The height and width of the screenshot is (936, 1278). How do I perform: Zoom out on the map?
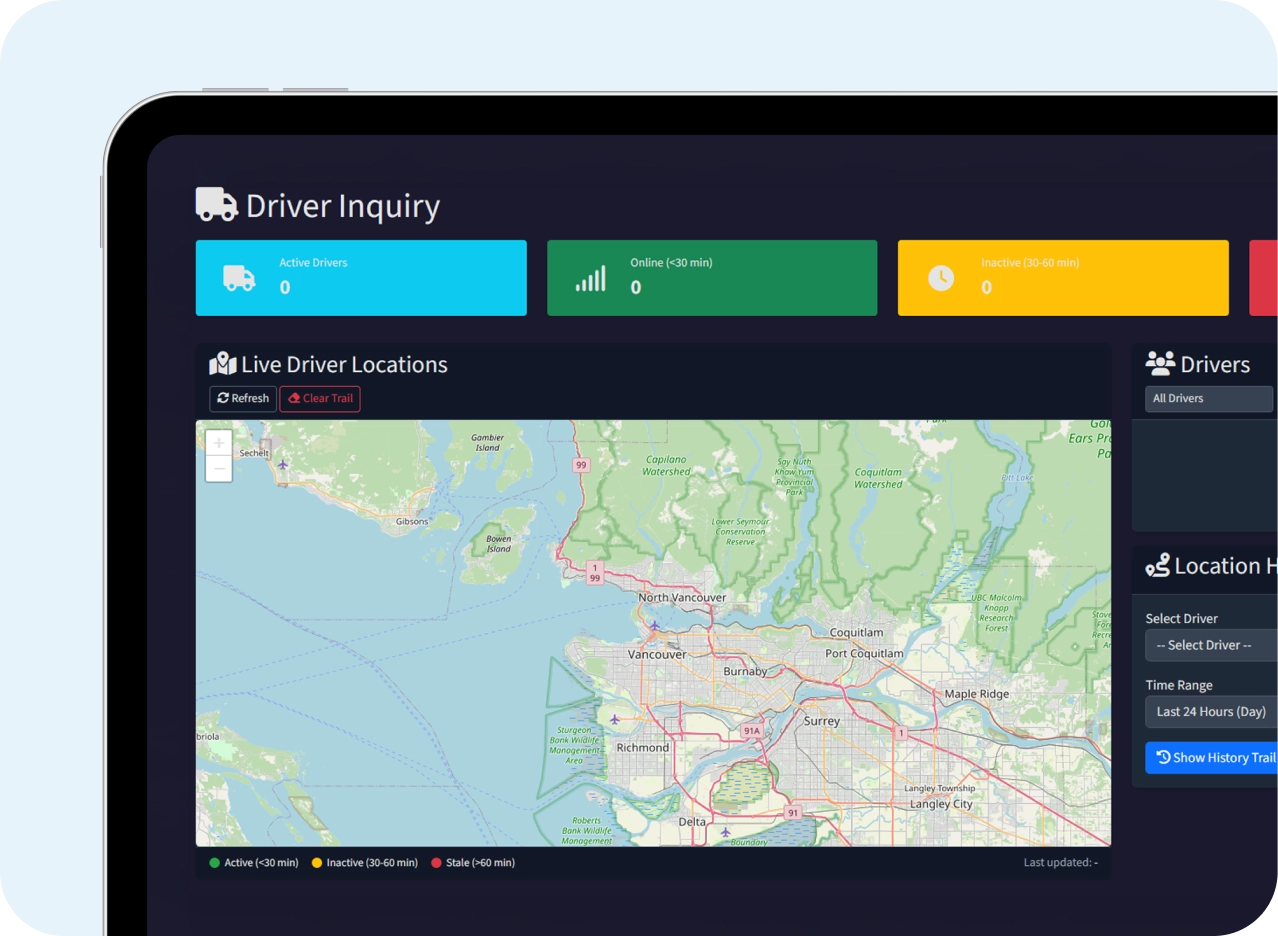(219, 469)
